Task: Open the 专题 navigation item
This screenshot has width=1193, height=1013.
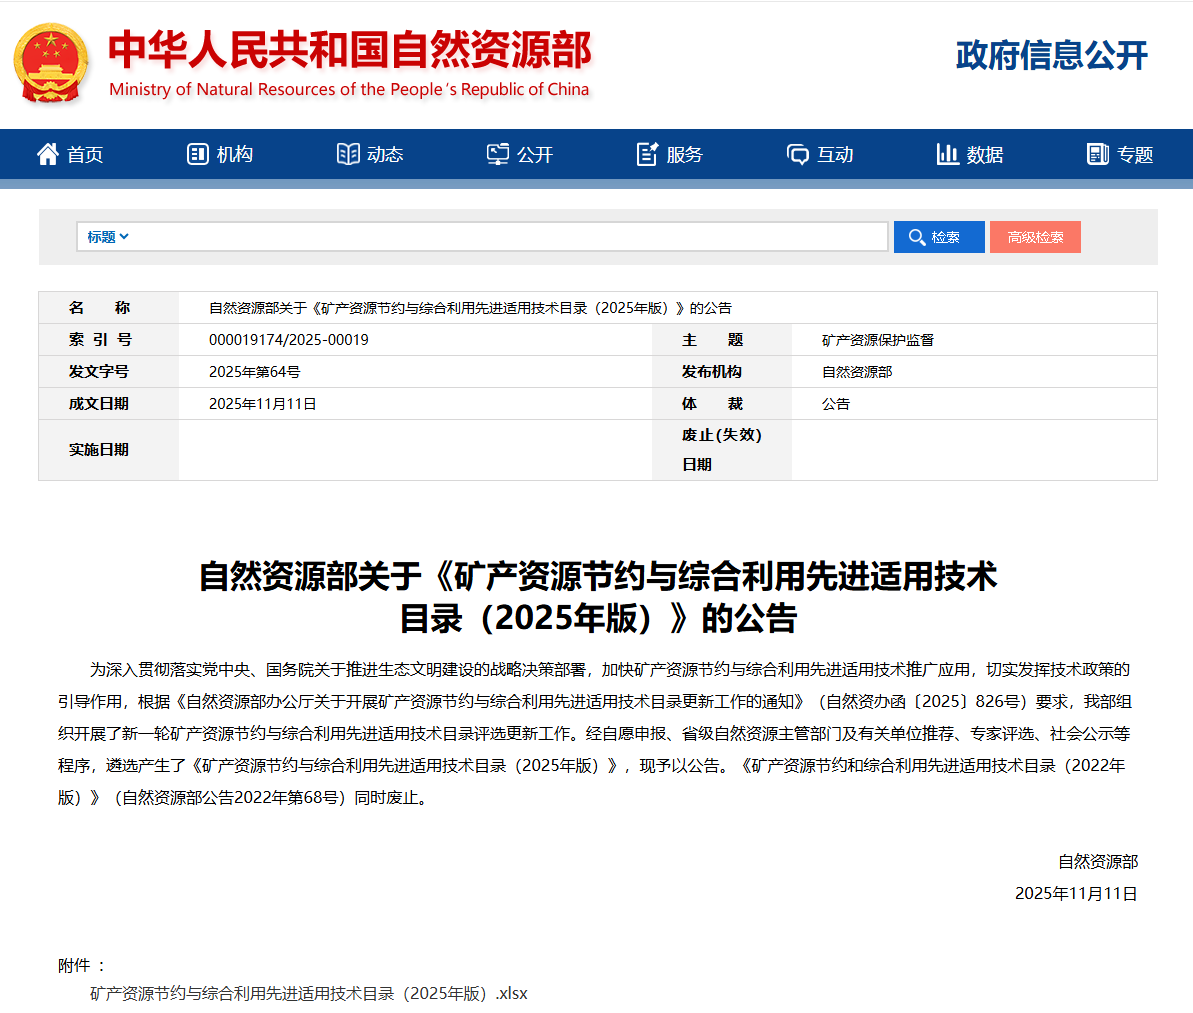Action: point(1120,154)
